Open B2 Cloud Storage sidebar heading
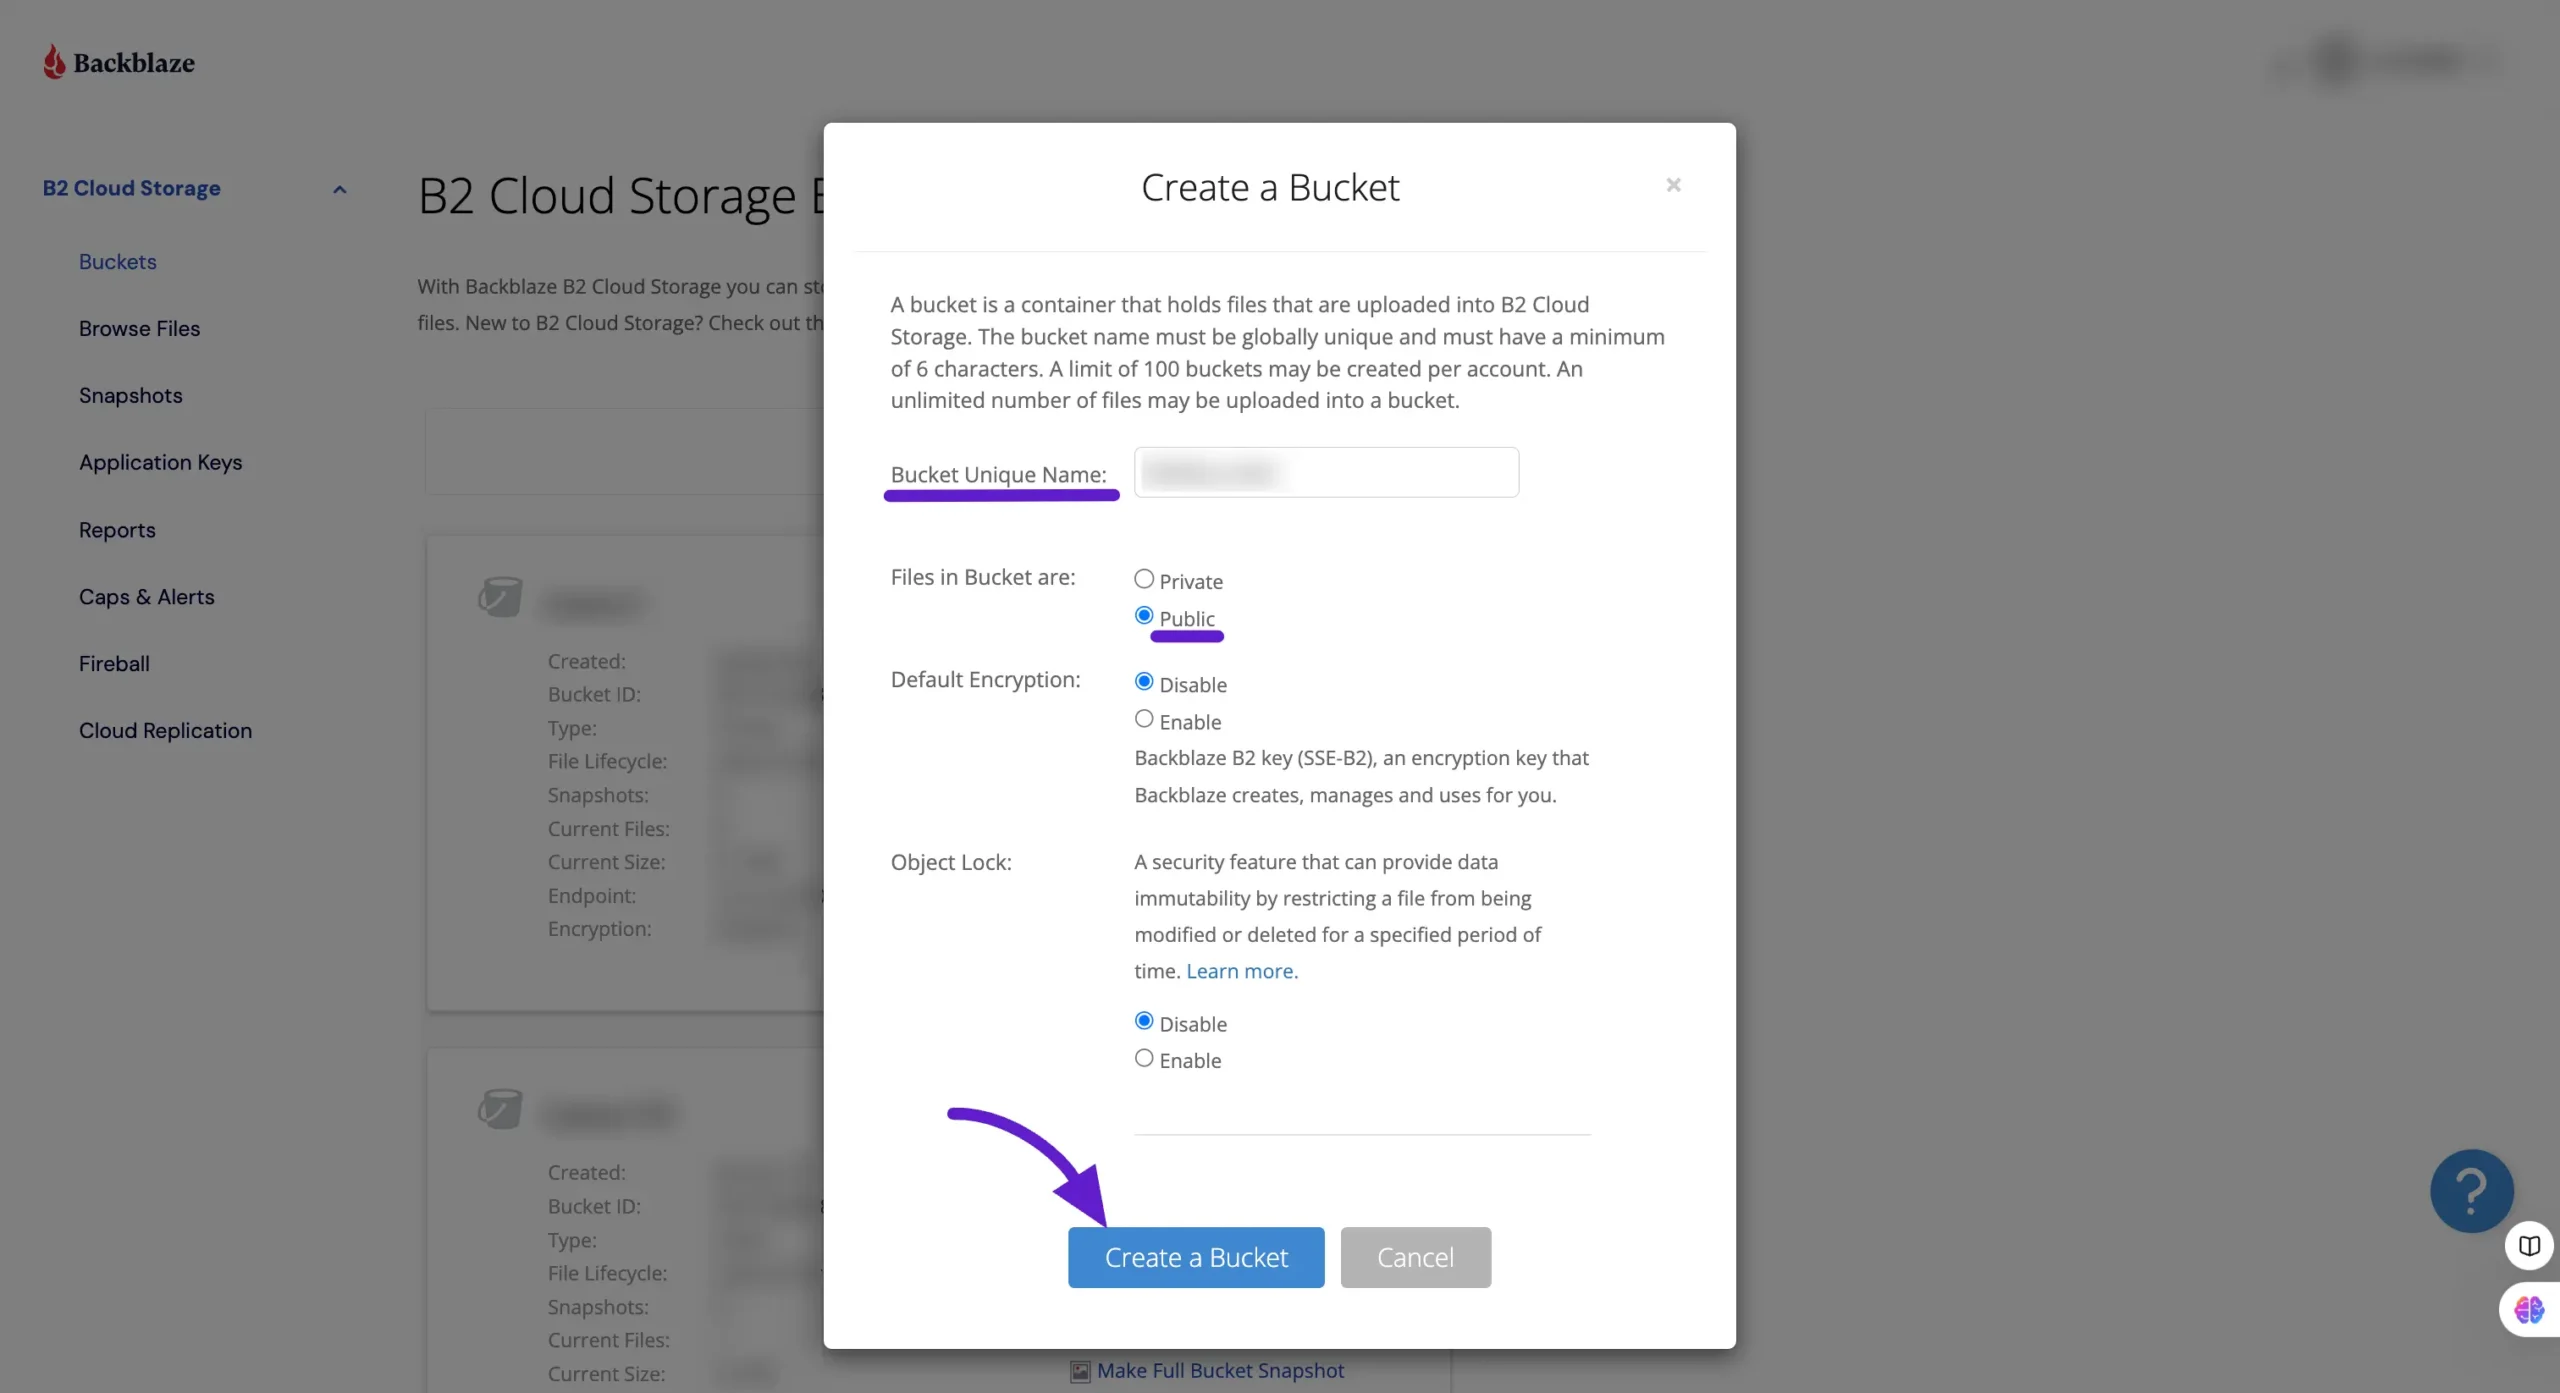This screenshot has width=2560, height=1393. coord(131,188)
